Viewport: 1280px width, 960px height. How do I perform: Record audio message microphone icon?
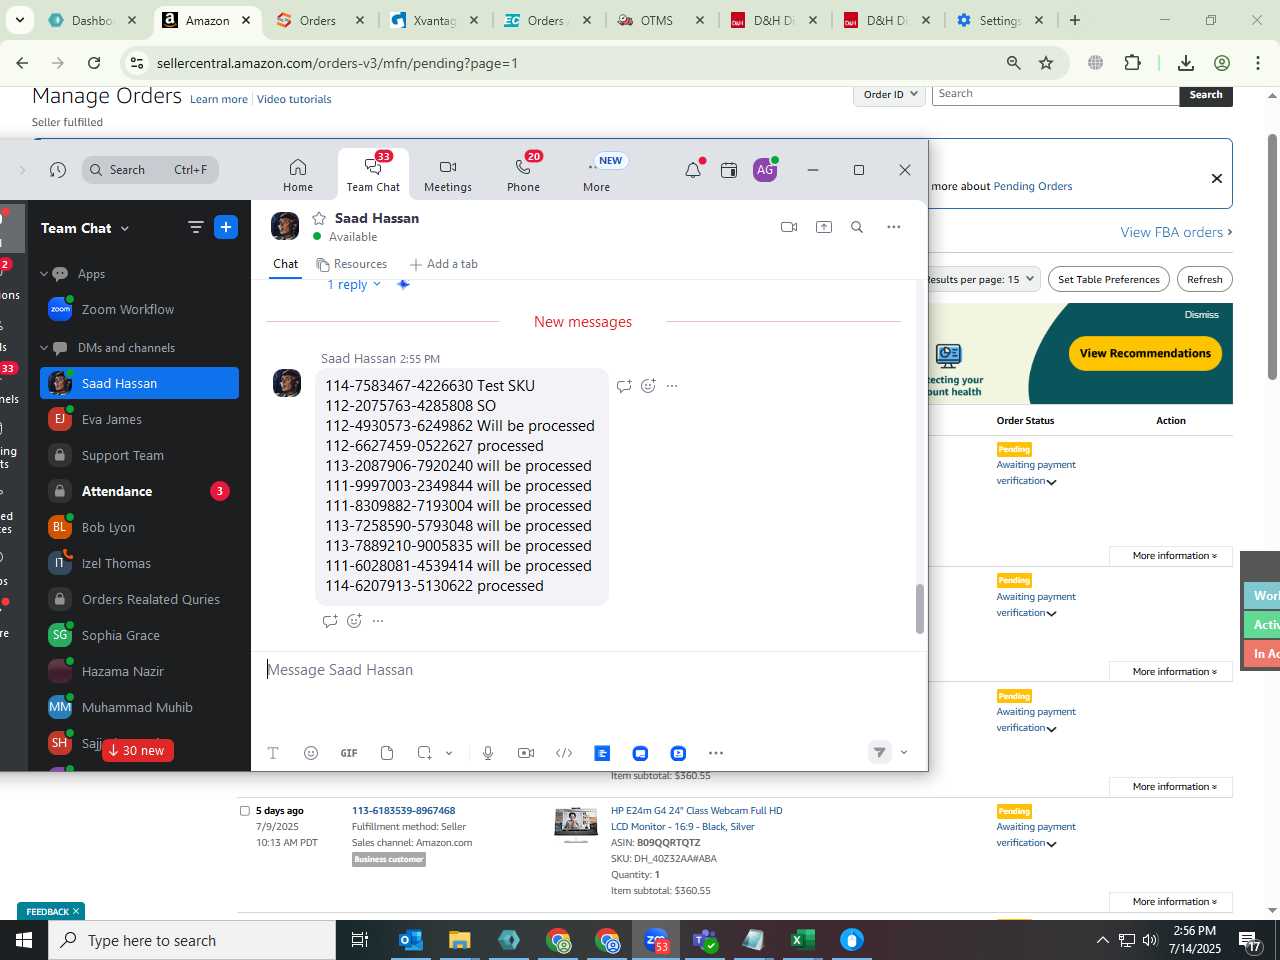point(488,753)
